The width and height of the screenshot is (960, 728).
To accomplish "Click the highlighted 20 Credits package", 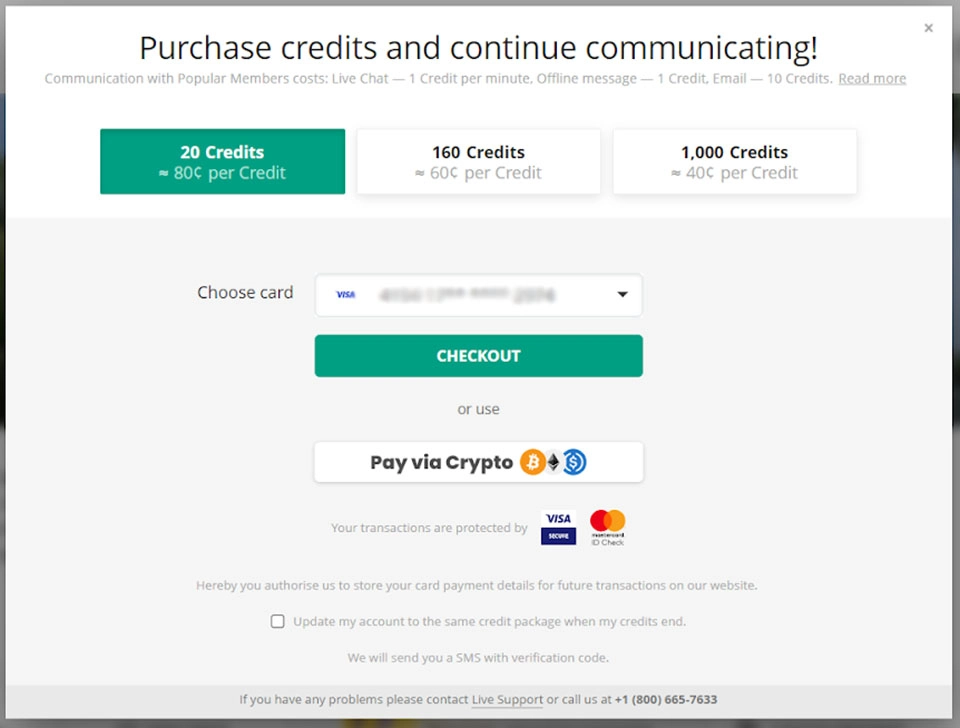I will click(222, 162).
